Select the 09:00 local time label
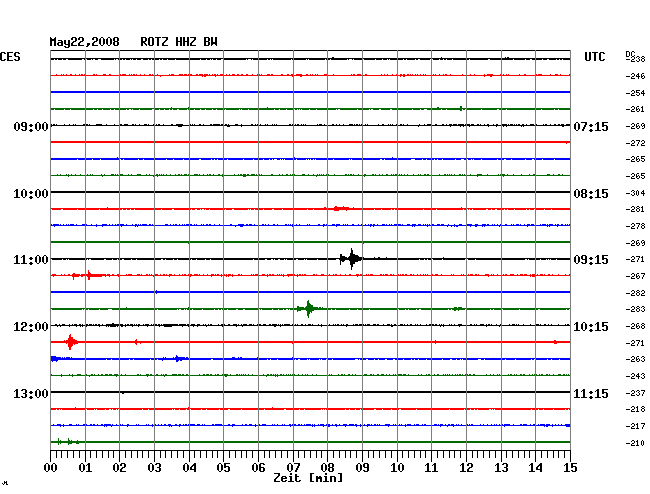This screenshot has width=650, height=494. click(31, 126)
